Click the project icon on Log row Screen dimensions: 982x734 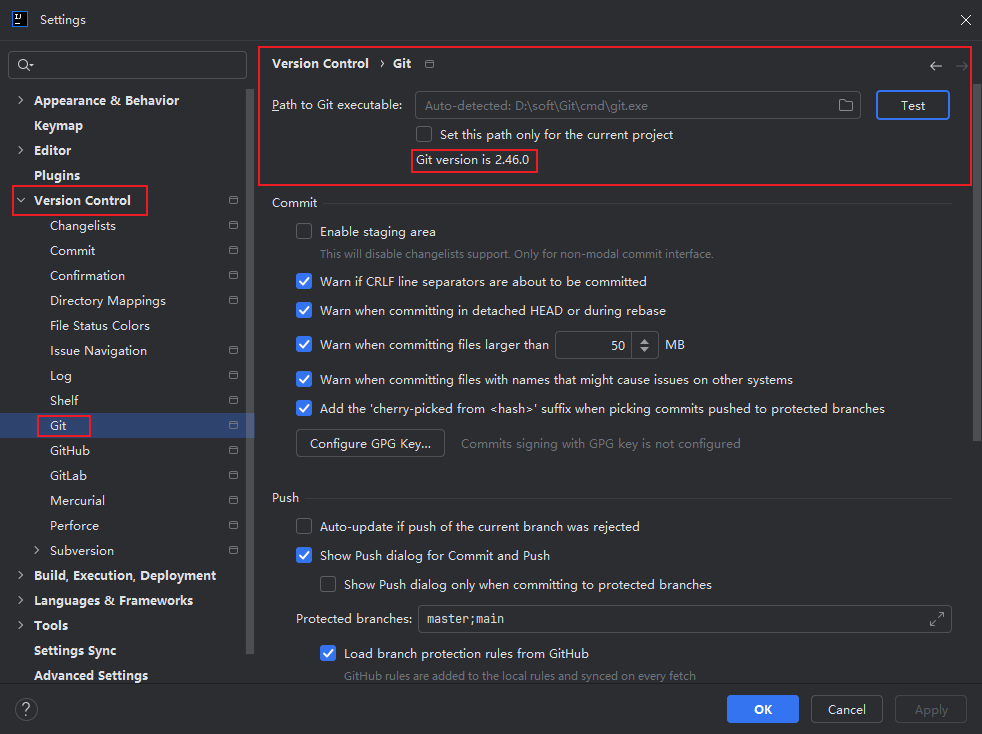(x=234, y=375)
